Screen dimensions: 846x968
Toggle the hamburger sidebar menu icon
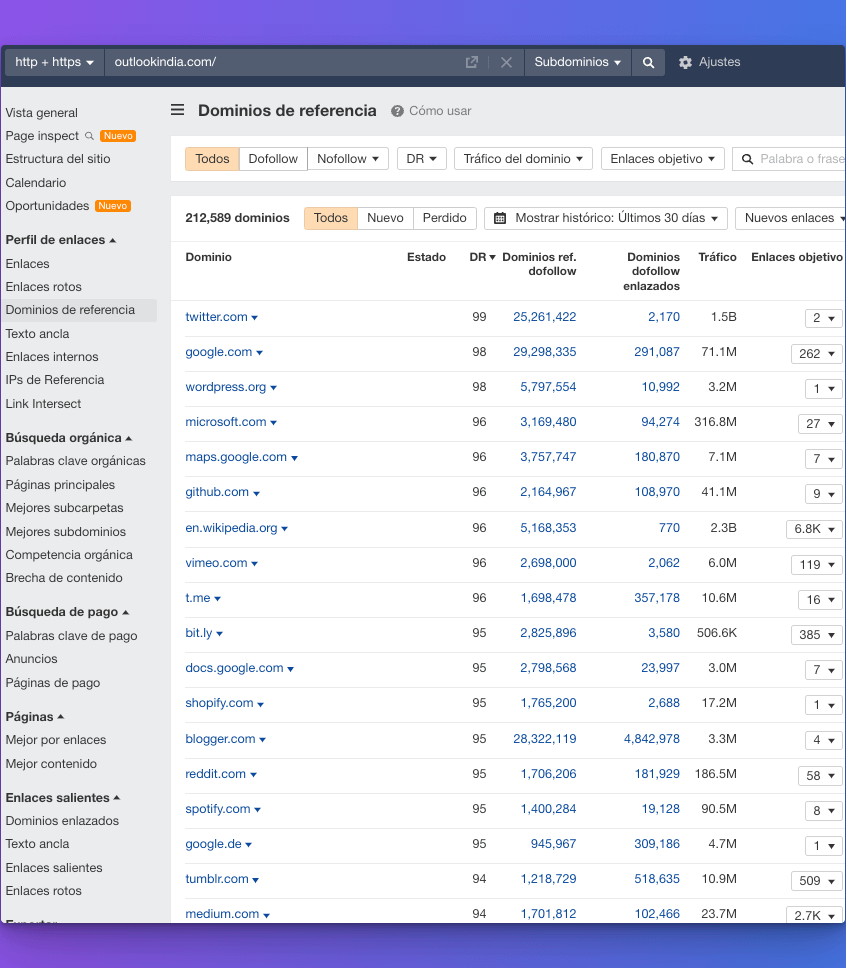click(177, 111)
